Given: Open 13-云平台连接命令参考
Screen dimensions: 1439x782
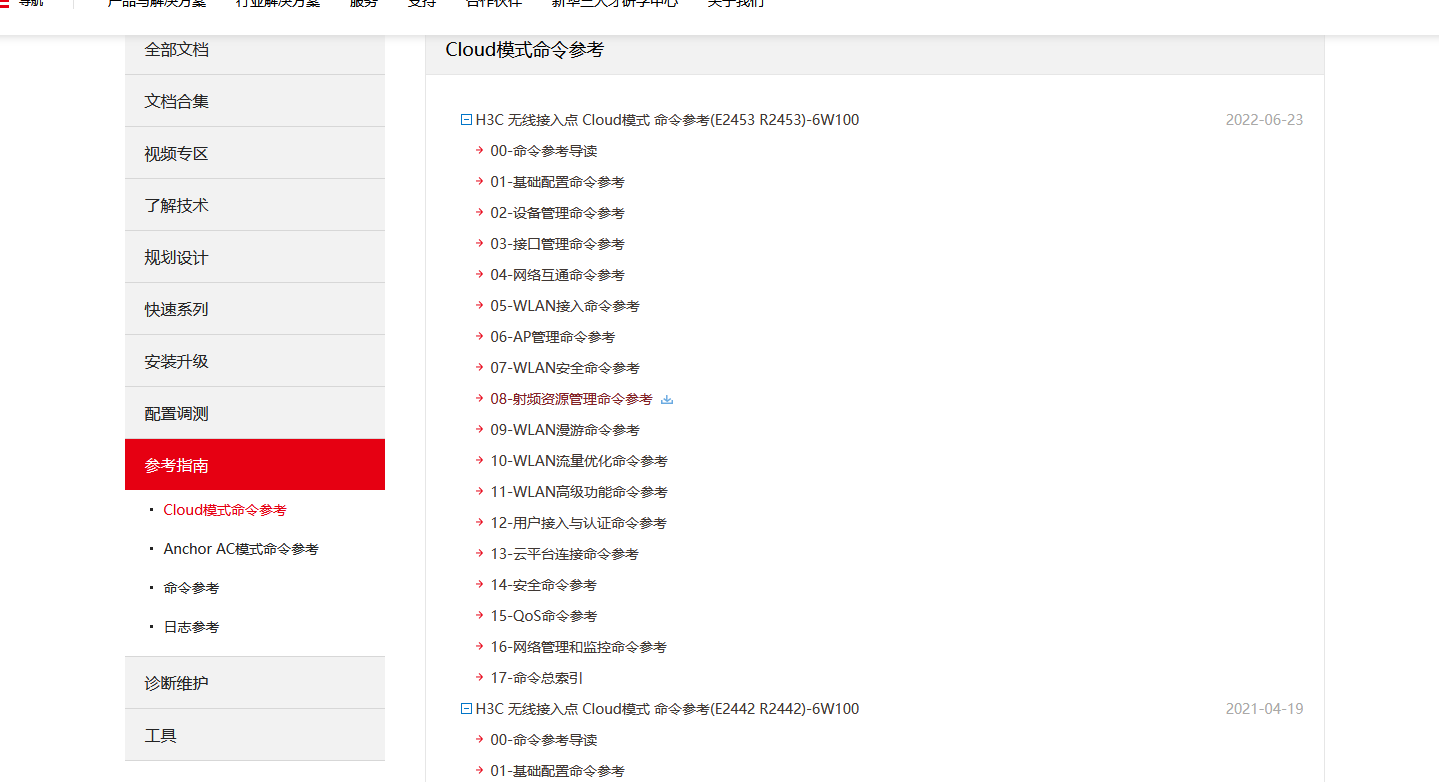Looking at the screenshot, I should pyautogui.click(x=564, y=554).
